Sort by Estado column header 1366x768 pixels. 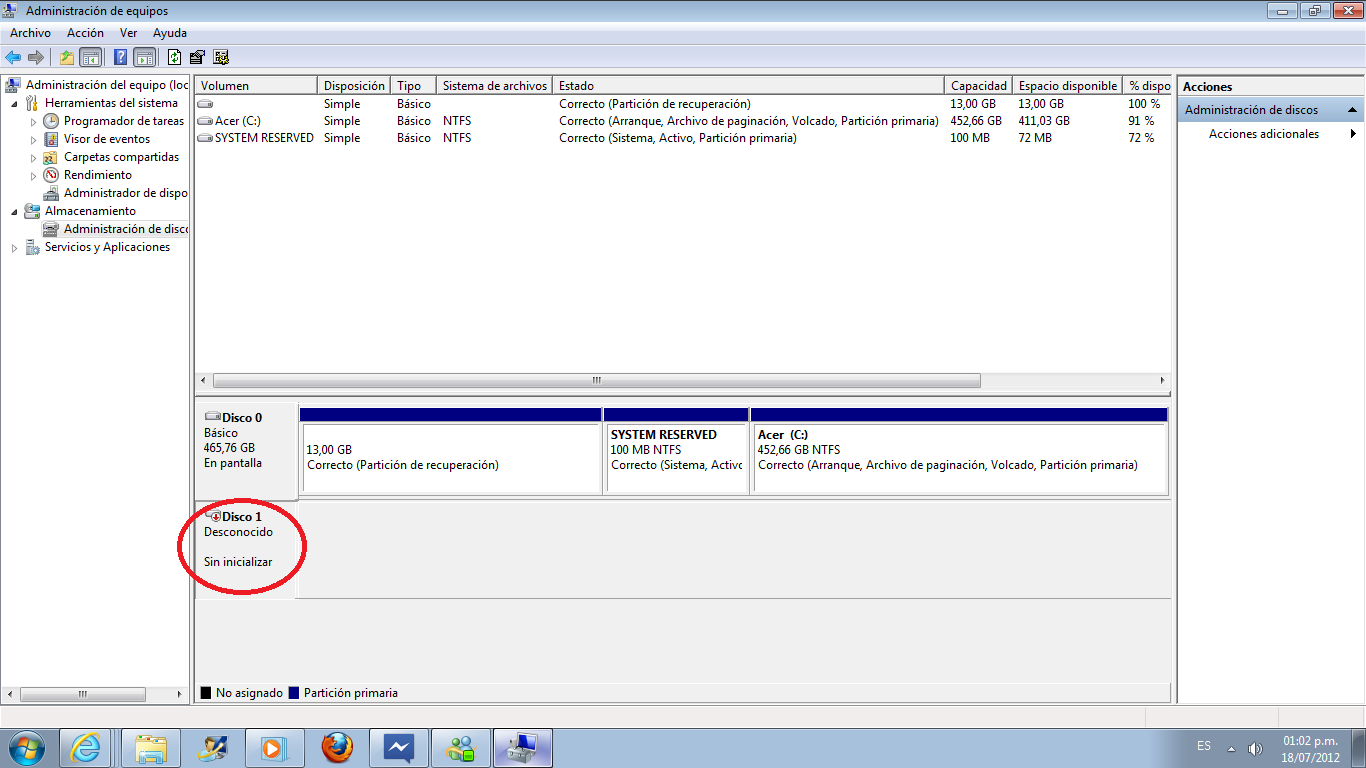pos(749,86)
